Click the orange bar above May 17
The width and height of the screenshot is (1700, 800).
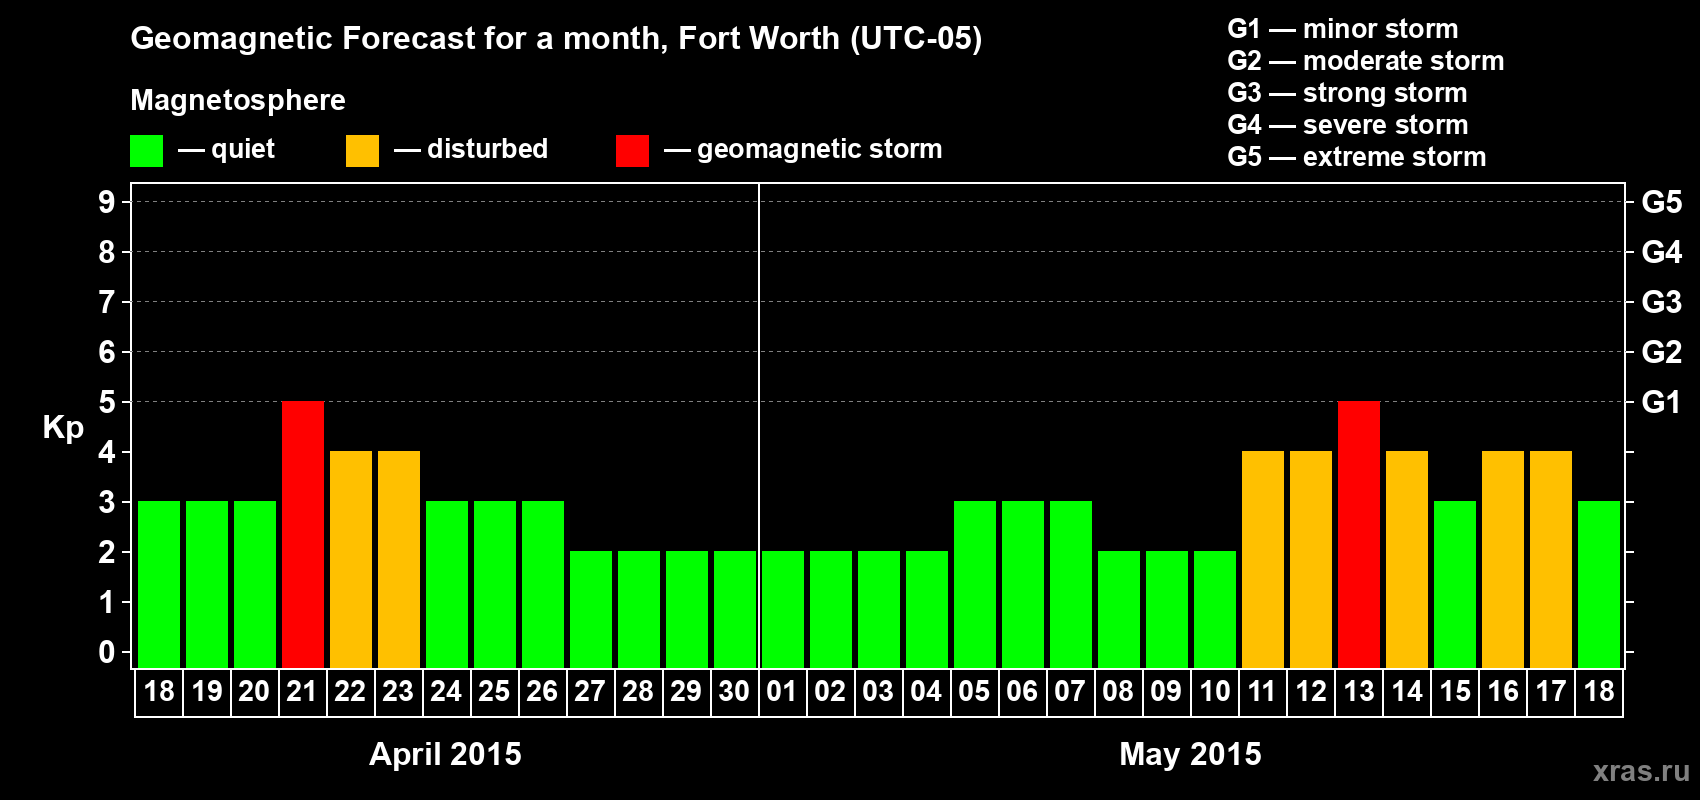click(1551, 559)
